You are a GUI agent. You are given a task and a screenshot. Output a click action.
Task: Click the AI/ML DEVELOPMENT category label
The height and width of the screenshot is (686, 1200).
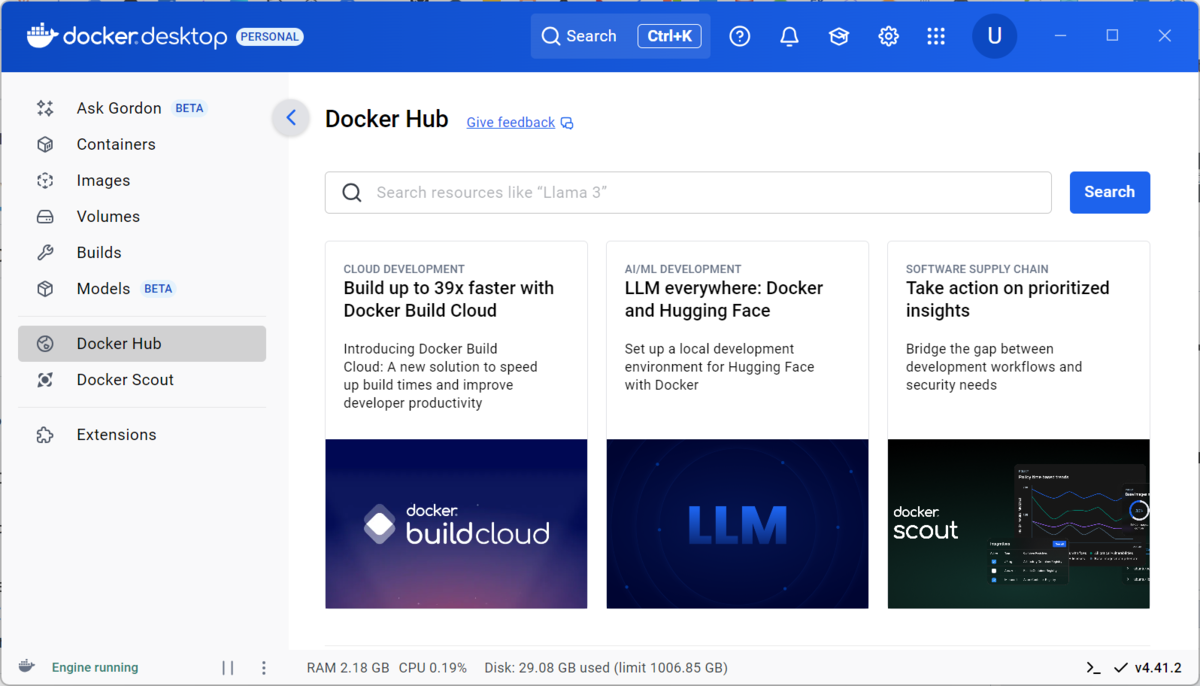(x=683, y=269)
